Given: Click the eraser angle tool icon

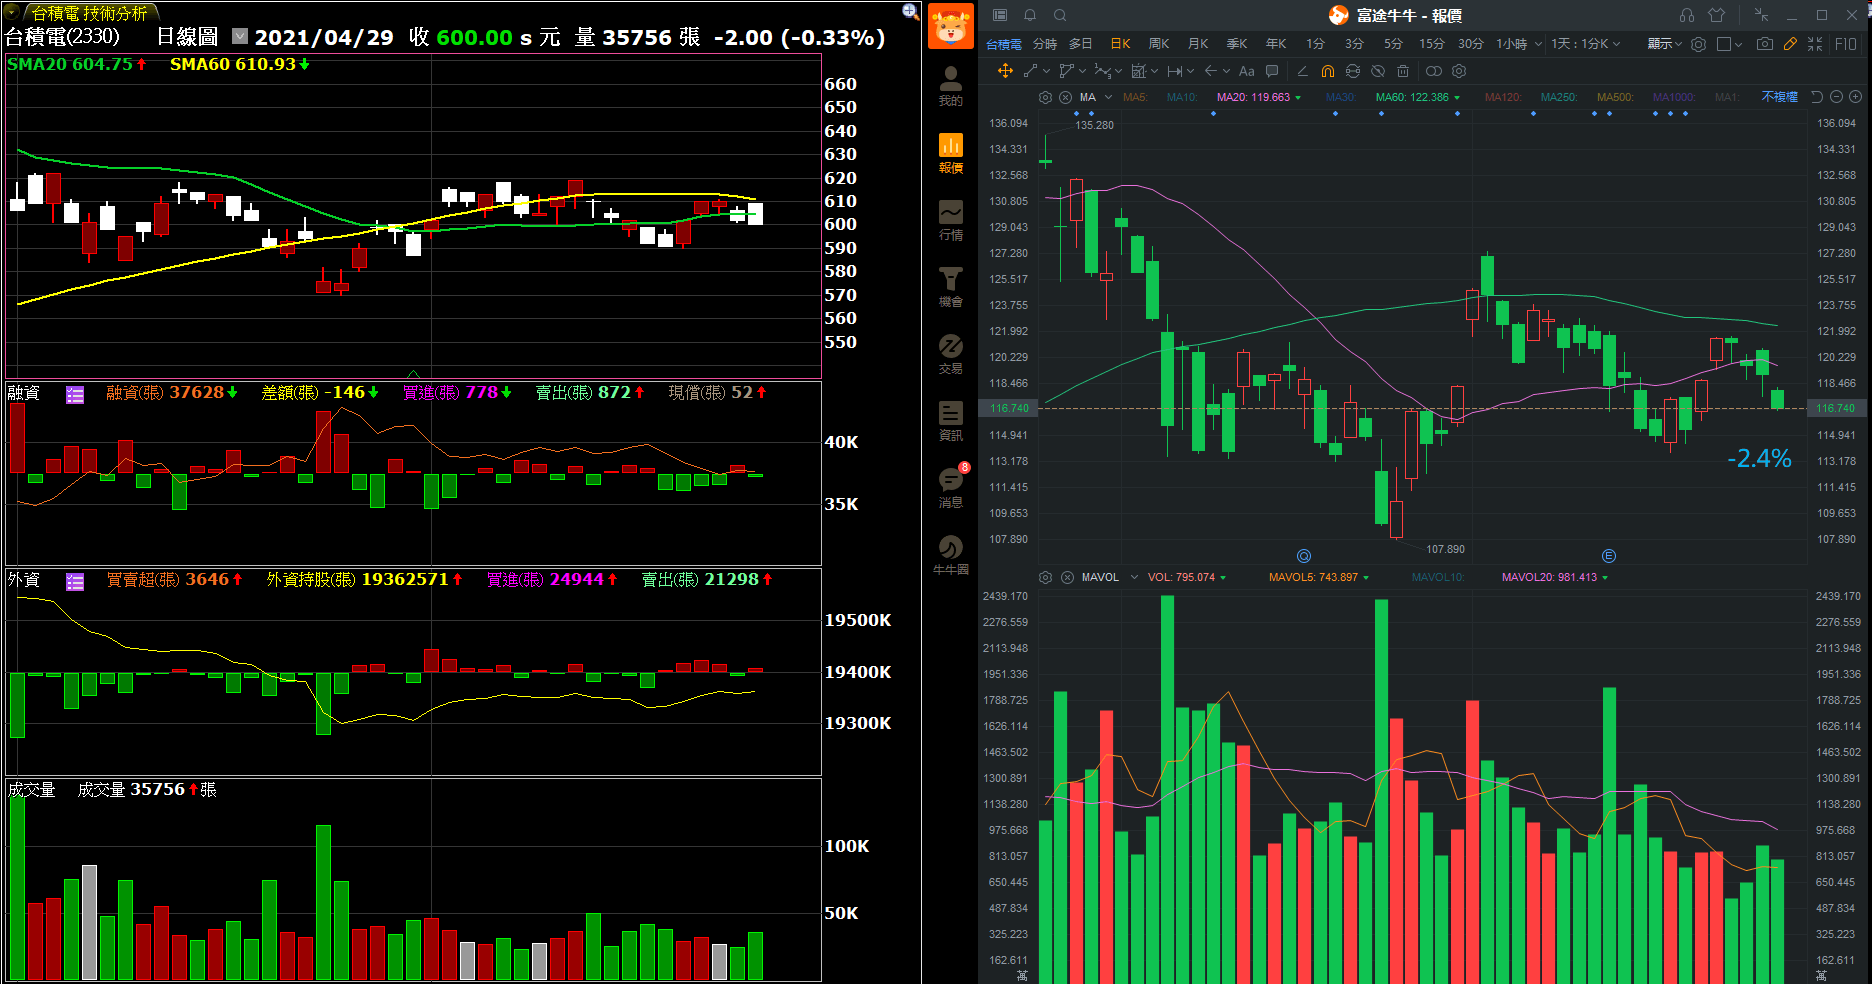Looking at the screenshot, I should 1302,71.
